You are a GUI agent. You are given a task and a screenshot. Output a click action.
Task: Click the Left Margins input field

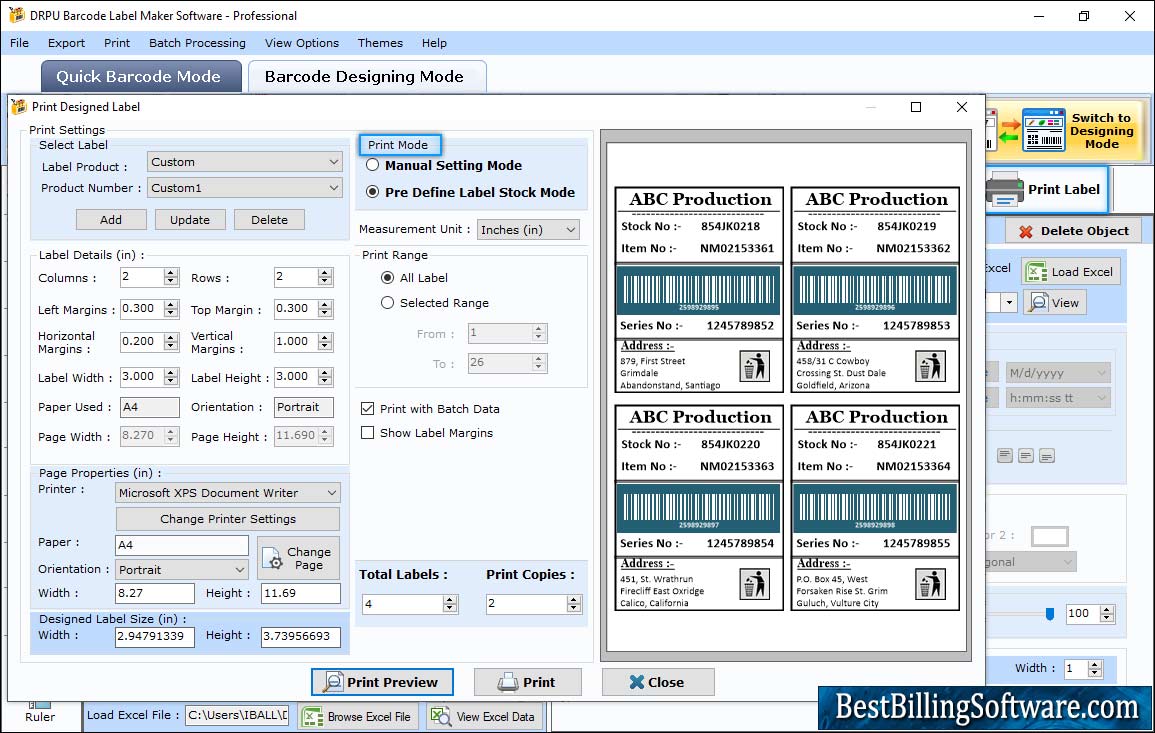[x=143, y=309]
